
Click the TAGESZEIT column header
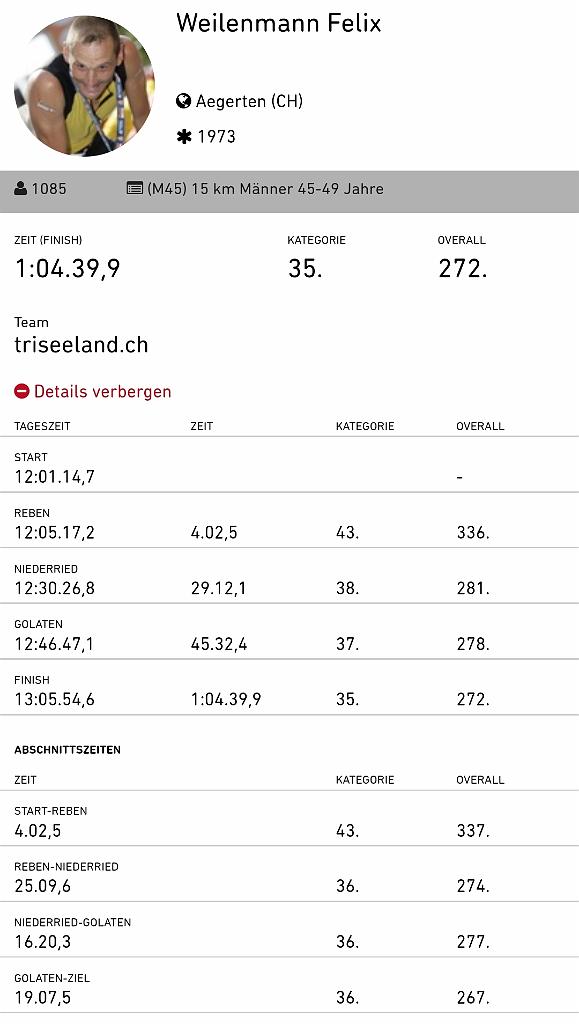[x=42, y=426]
